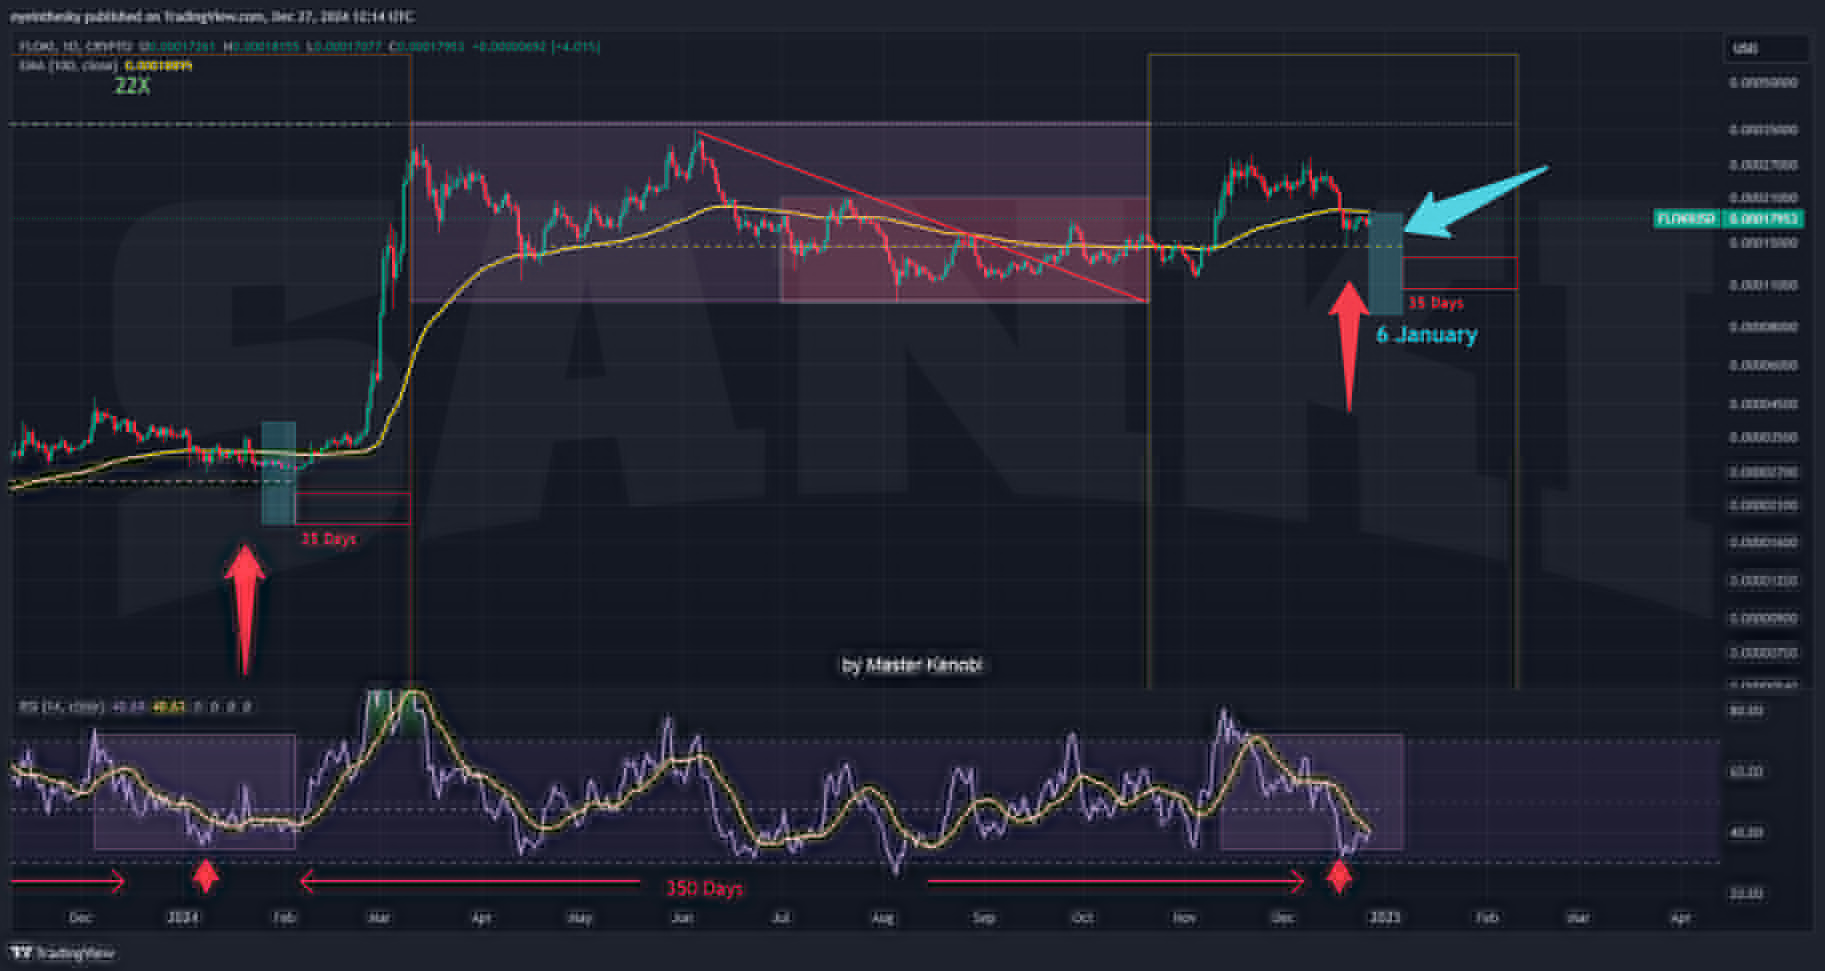Image resolution: width=1825 pixels, height=971 pixels.
Task: Click the 22X green text annotation
Action: [x=132, y=86]
